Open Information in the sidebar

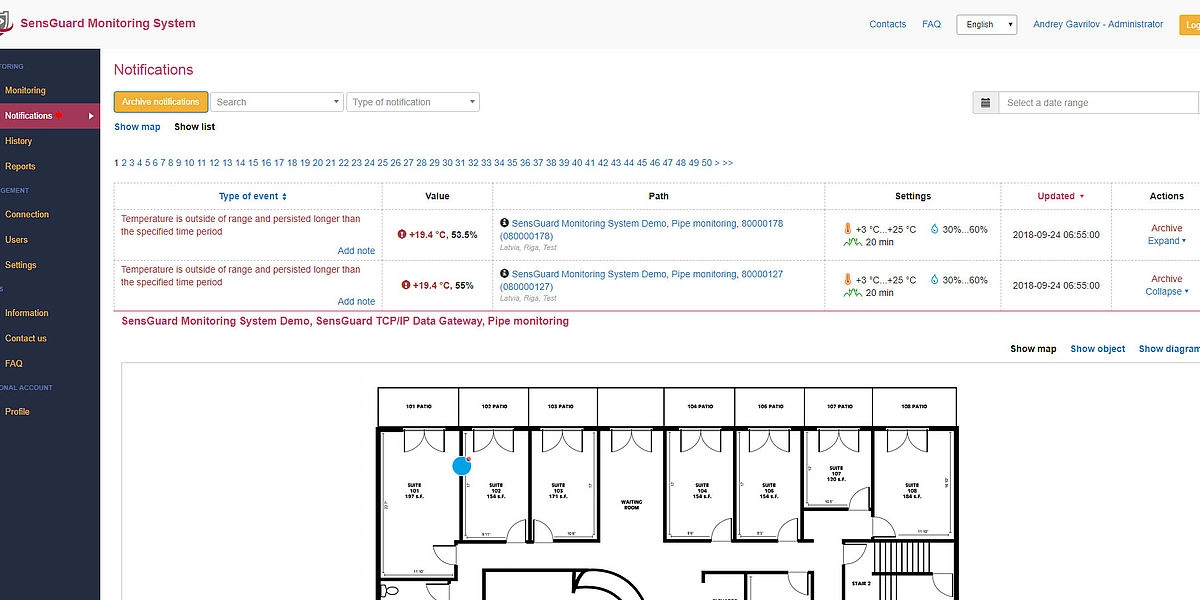26,313
